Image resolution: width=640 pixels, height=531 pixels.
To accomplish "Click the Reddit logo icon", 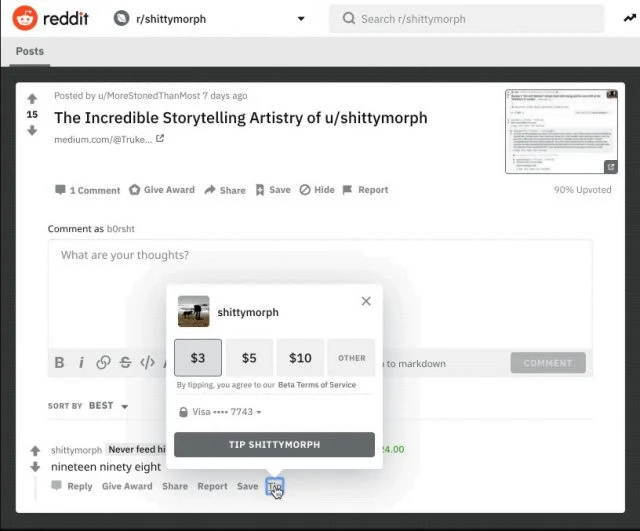I will coord(25,18).
